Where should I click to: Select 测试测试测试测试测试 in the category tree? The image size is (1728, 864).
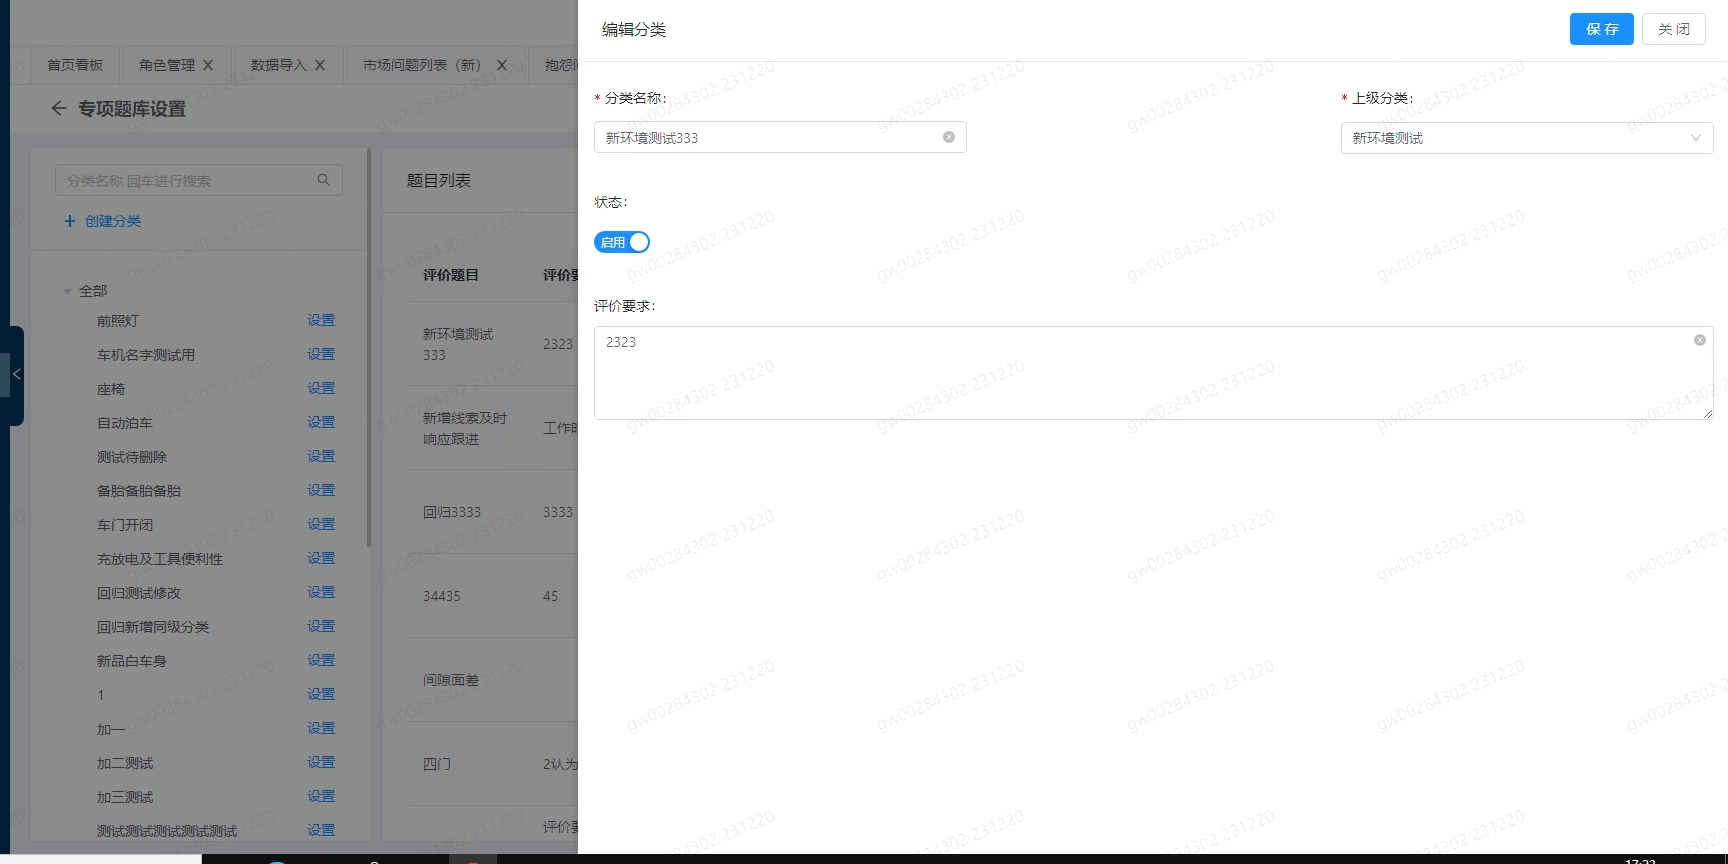167,831
